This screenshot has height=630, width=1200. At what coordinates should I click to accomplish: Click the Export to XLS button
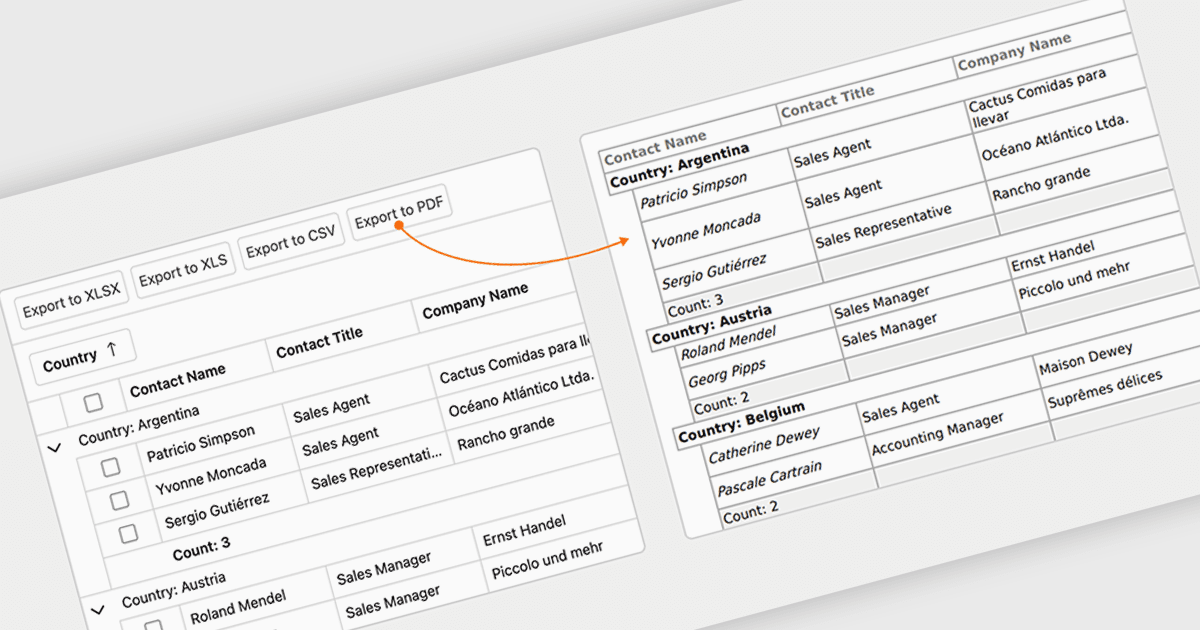tap(183, 268)
